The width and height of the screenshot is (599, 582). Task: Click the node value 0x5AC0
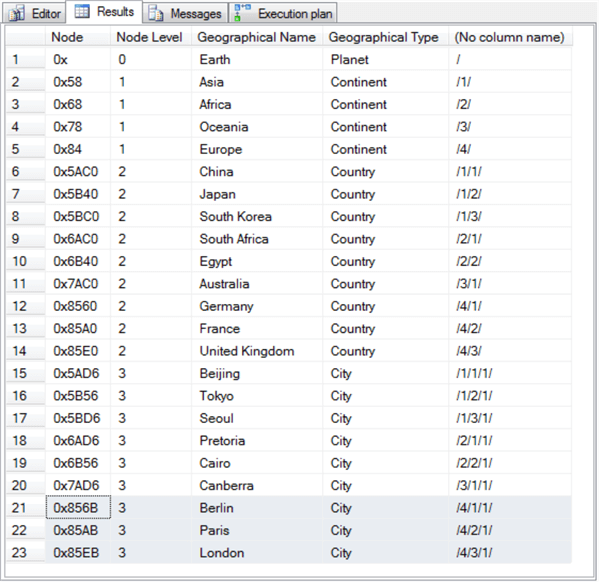pos(78,172)
